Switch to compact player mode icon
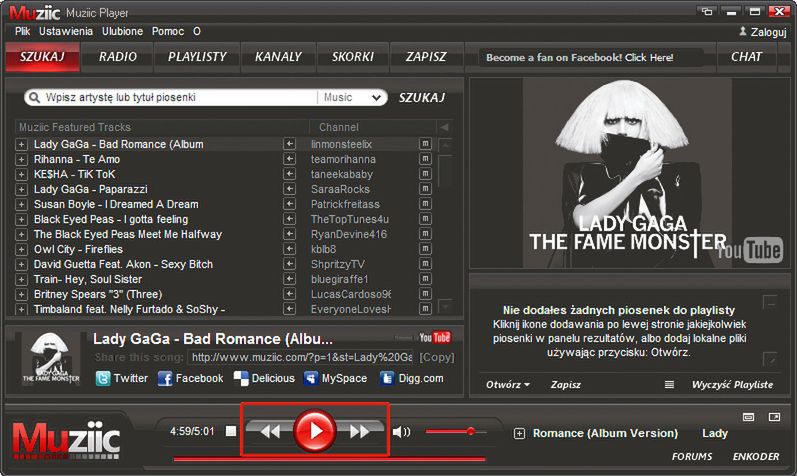 pyautogui.click(x=749, y=417)
